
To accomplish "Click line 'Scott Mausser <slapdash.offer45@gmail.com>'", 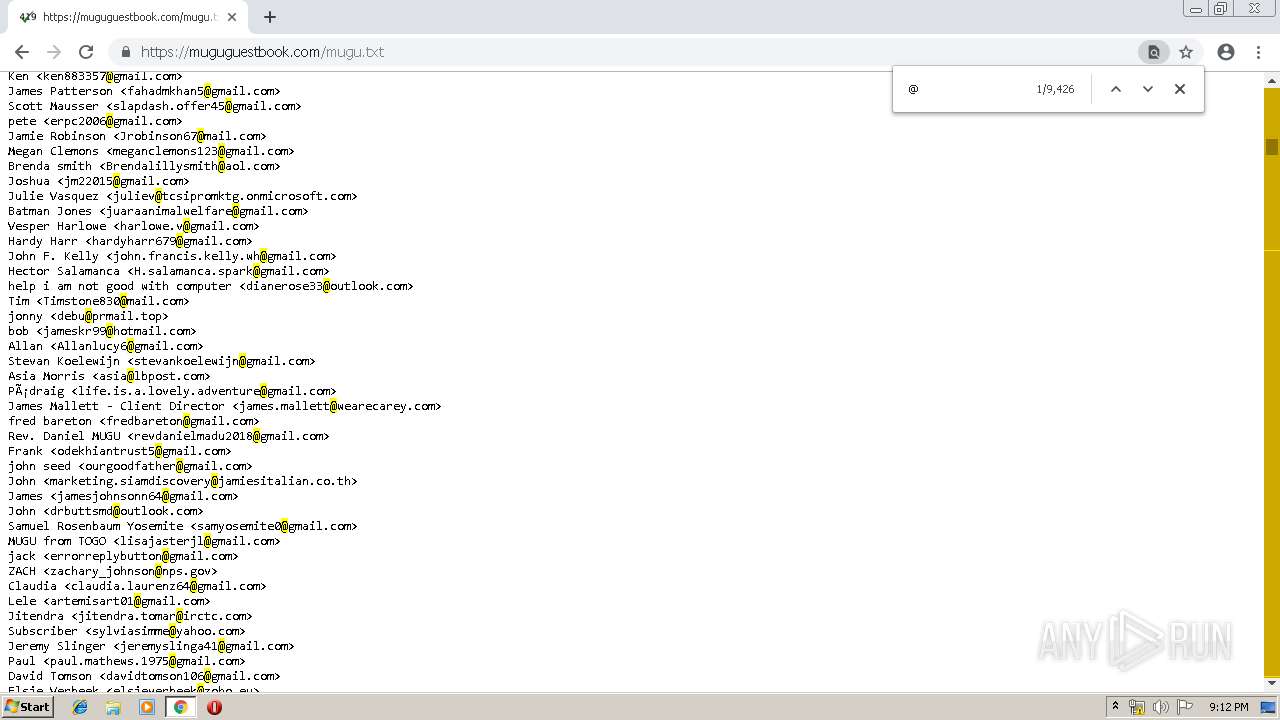I will pos(155,106).
